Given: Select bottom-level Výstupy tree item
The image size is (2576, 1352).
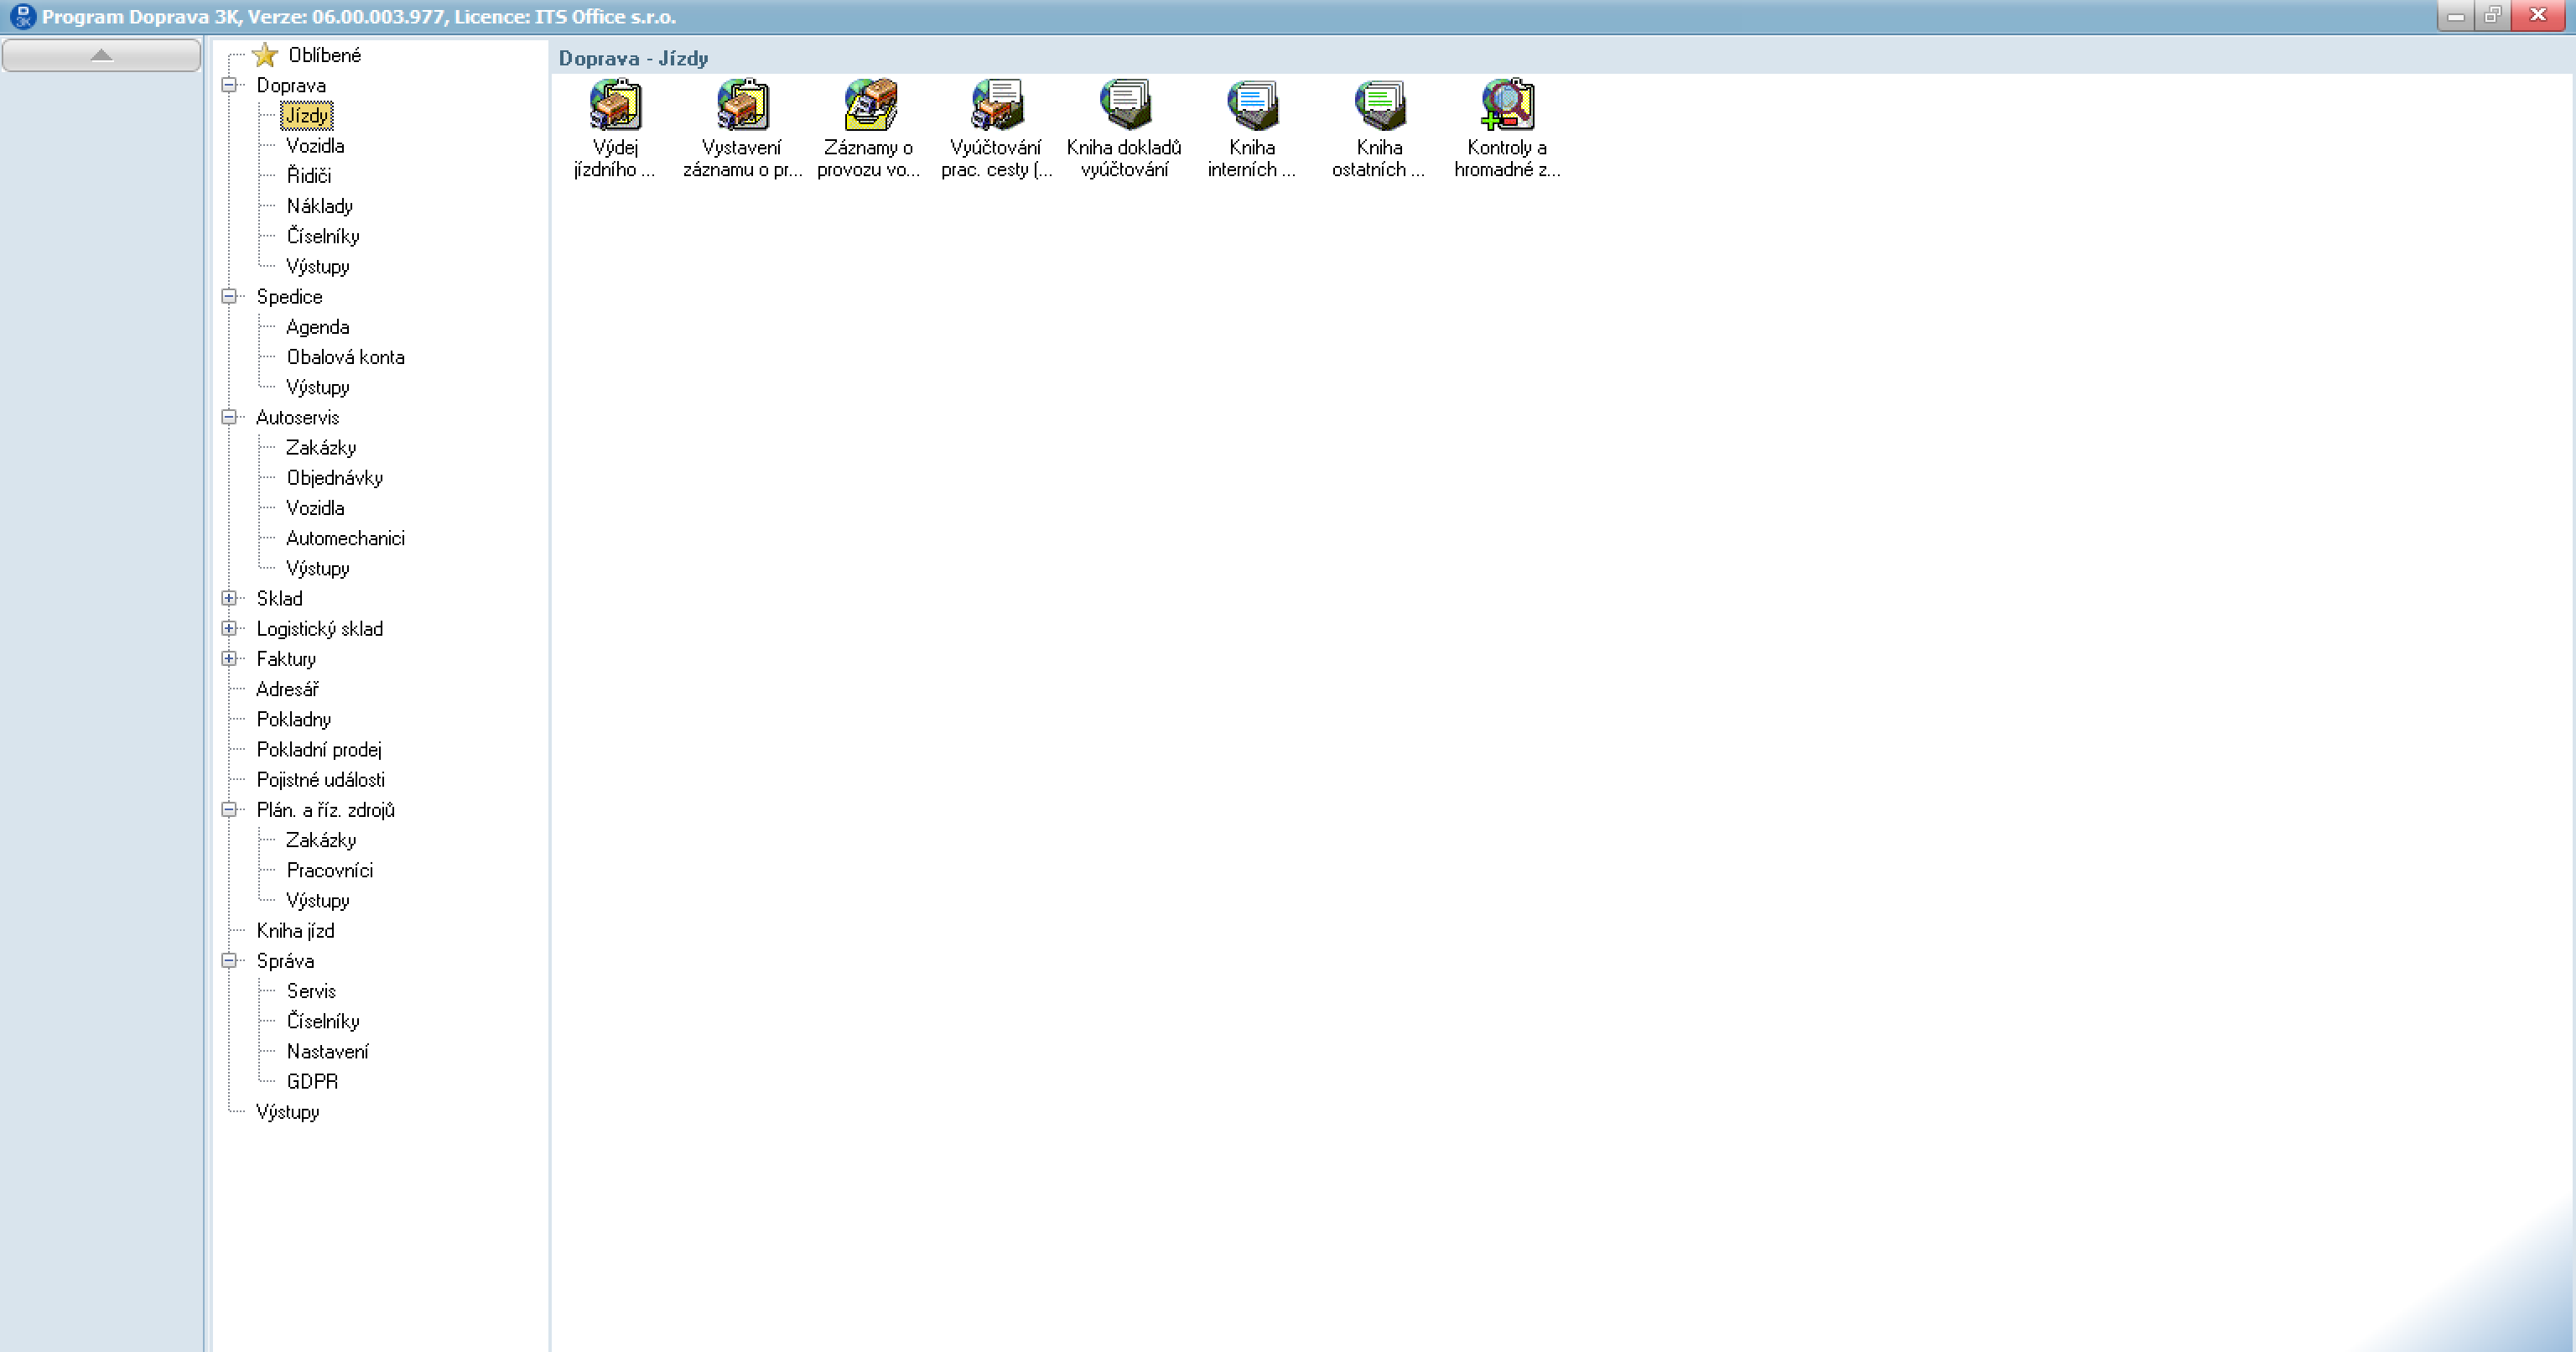Looking at the screenshot, I should [x=287, y=1112].
